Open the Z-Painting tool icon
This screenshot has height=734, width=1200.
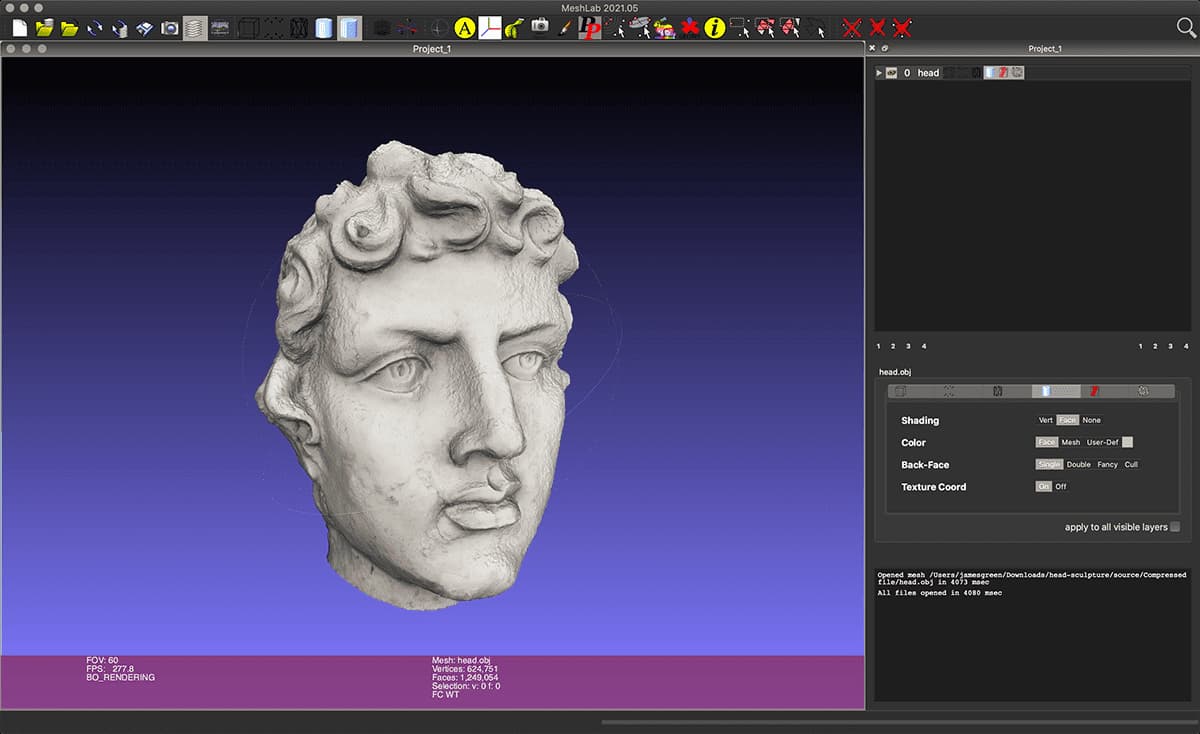coord(565,27)
